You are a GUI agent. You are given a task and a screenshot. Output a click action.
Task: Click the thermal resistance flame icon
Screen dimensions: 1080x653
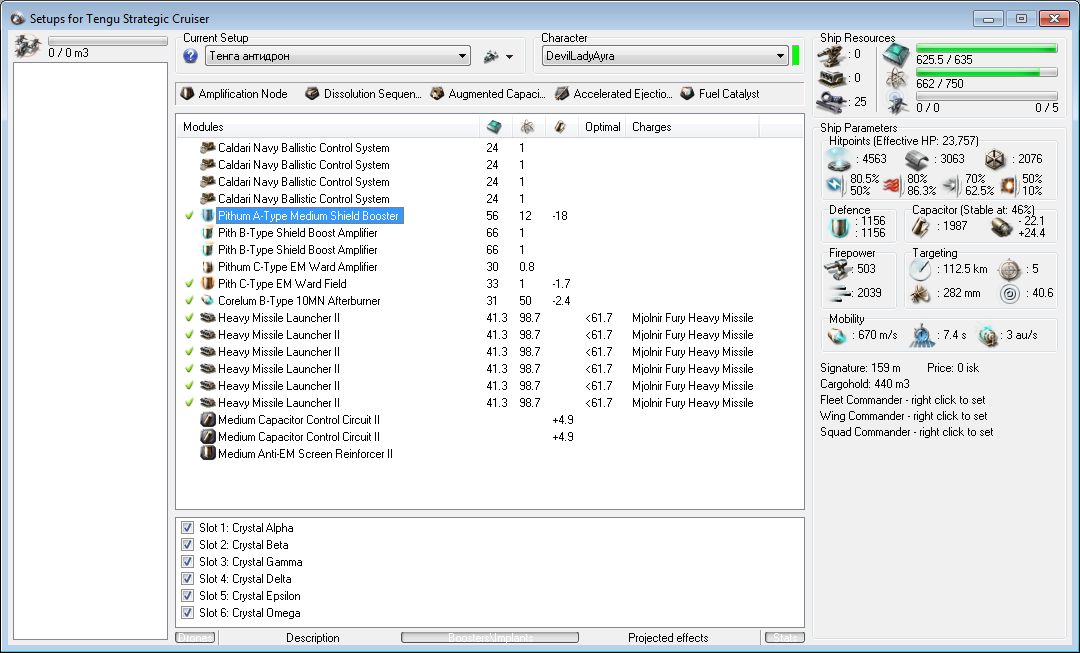893,185
